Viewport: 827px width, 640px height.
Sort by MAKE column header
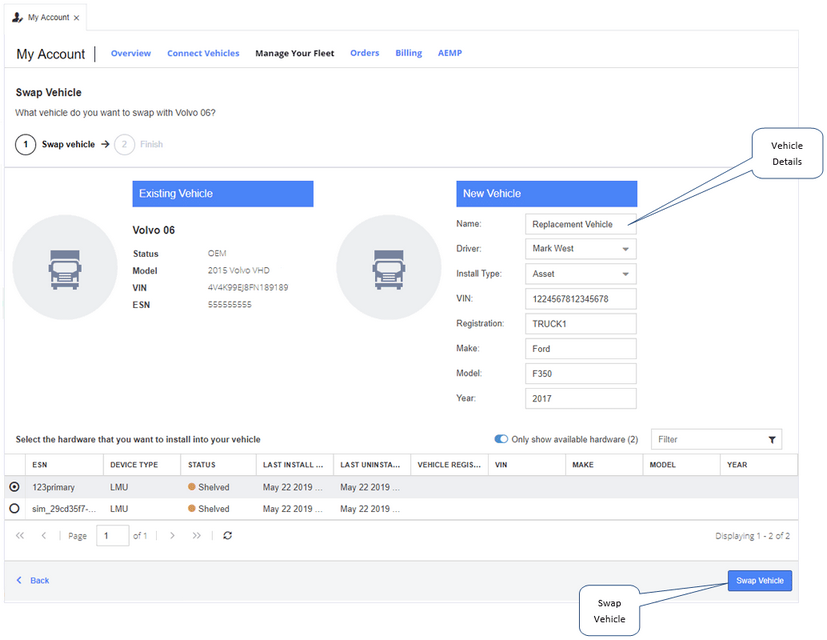click(604, 465)
